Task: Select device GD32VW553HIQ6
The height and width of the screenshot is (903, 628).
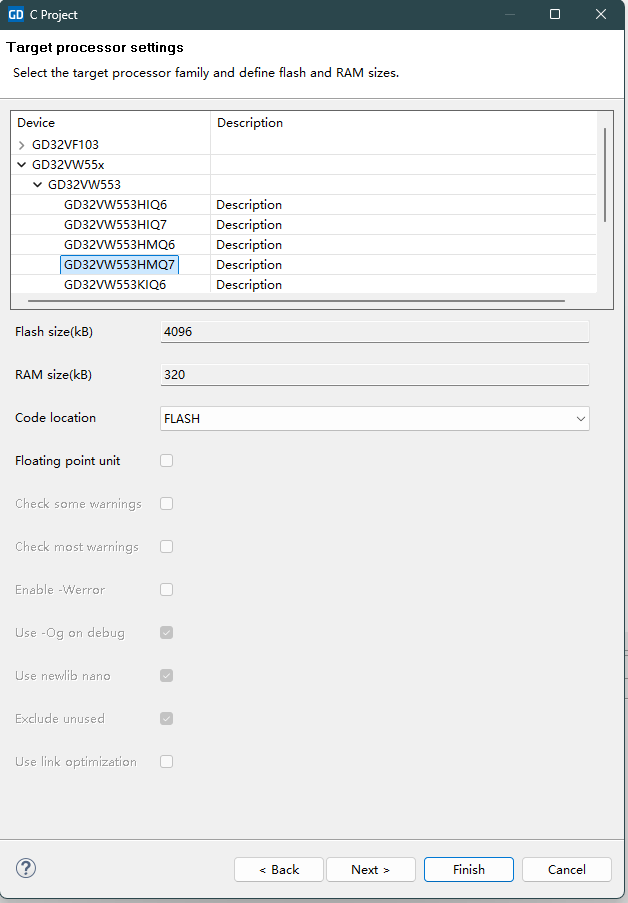Action: coord(115,205)
